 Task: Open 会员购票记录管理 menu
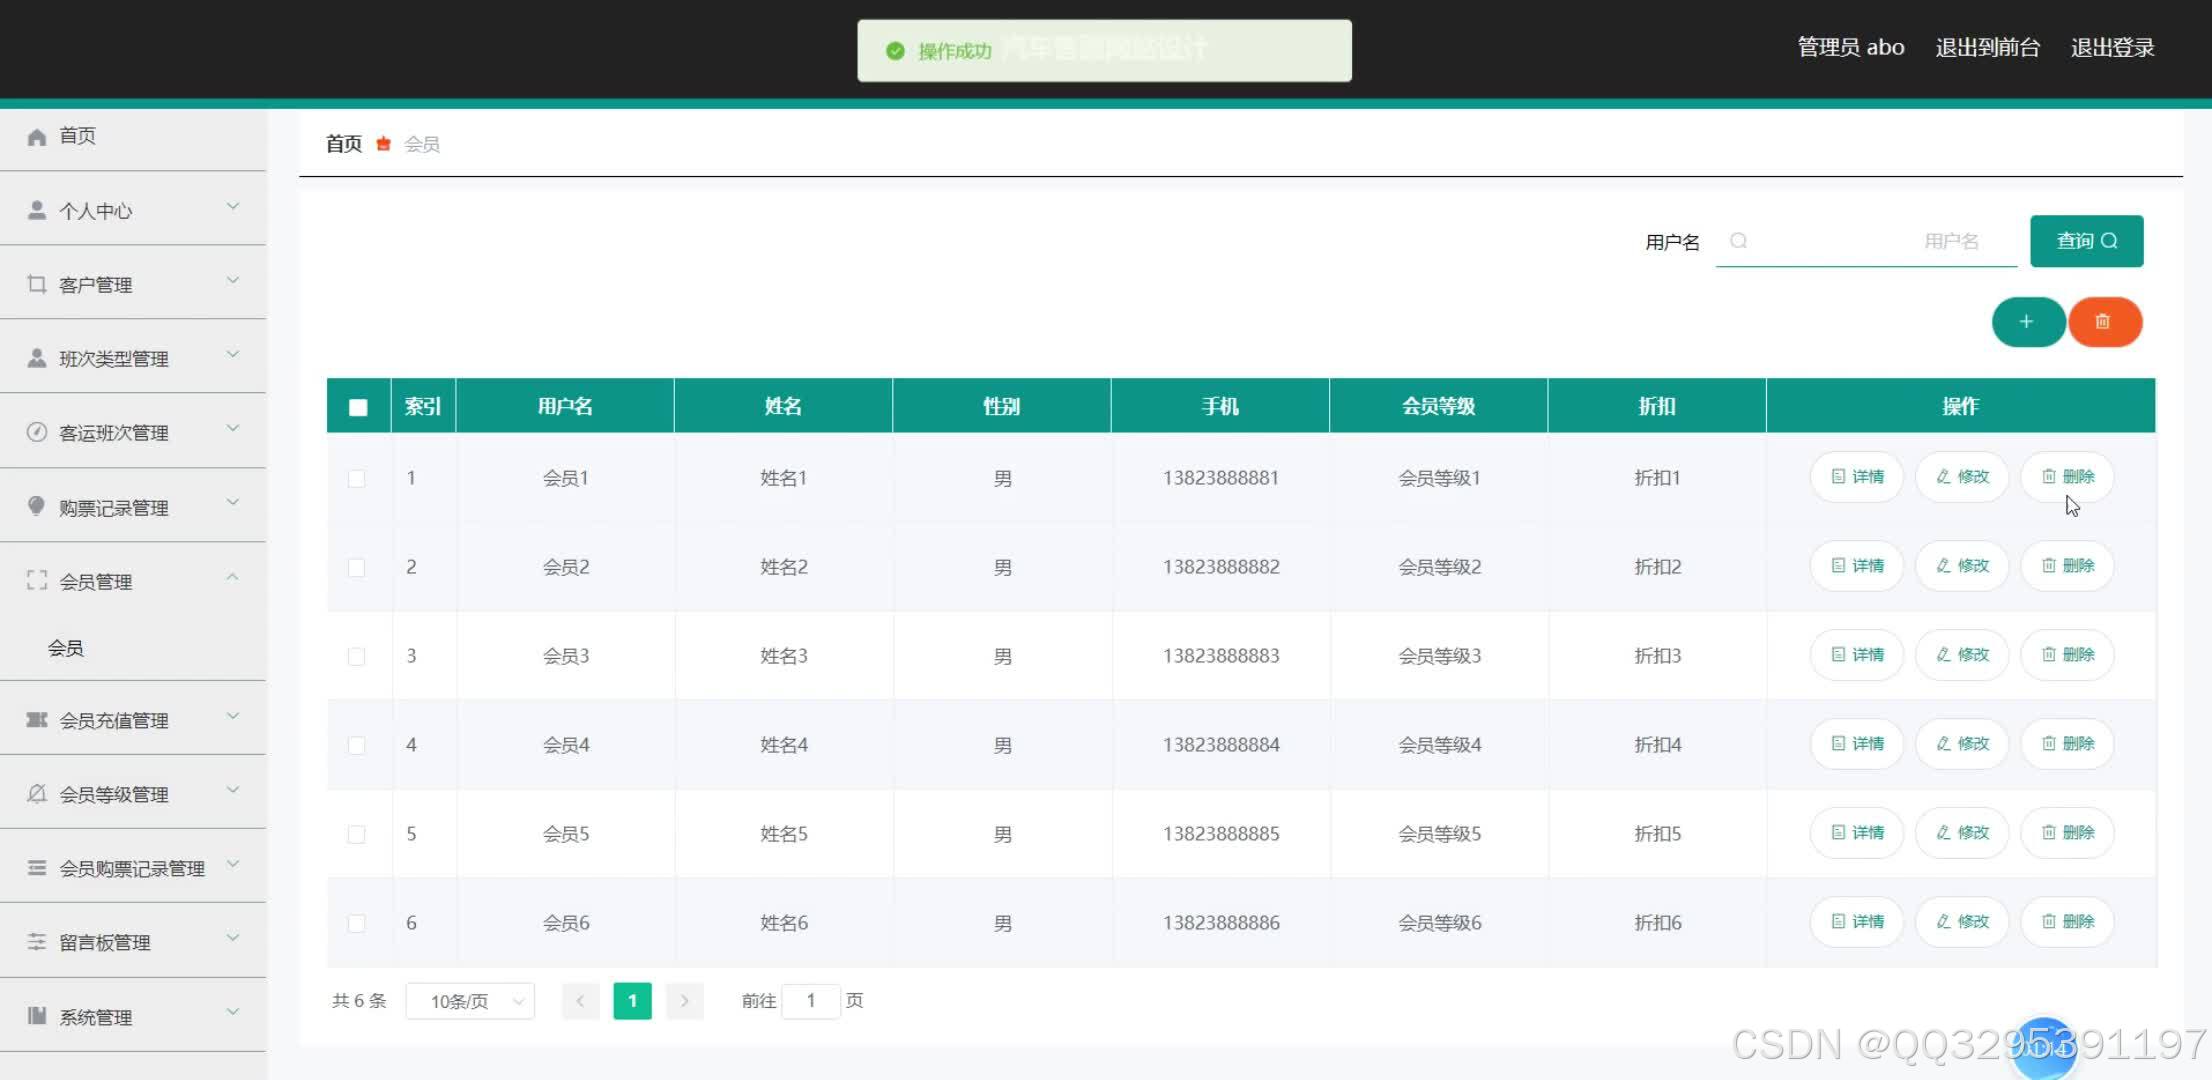(133, 868)
